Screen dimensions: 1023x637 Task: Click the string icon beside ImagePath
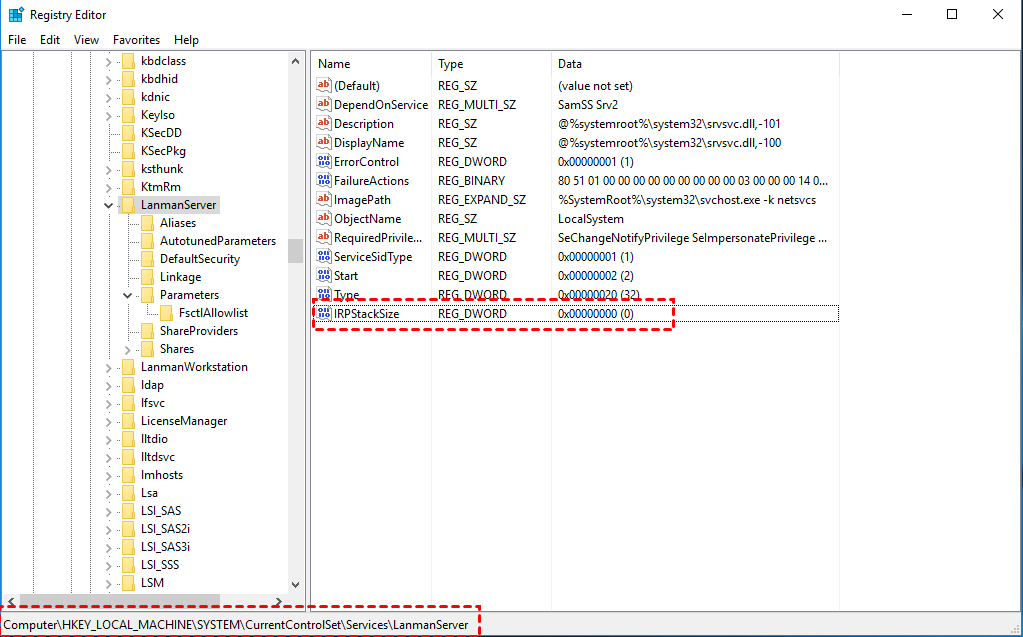tap(324, 199)
